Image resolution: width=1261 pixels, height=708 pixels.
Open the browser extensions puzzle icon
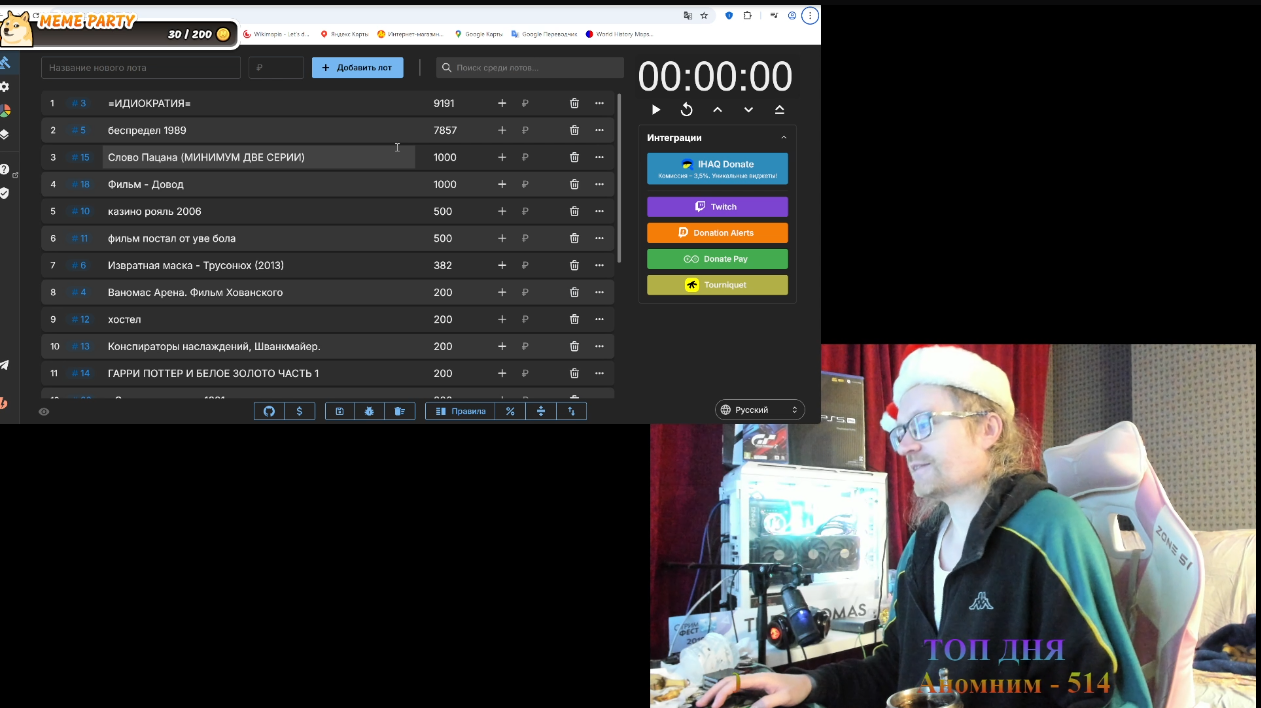[x=746, y=16]
